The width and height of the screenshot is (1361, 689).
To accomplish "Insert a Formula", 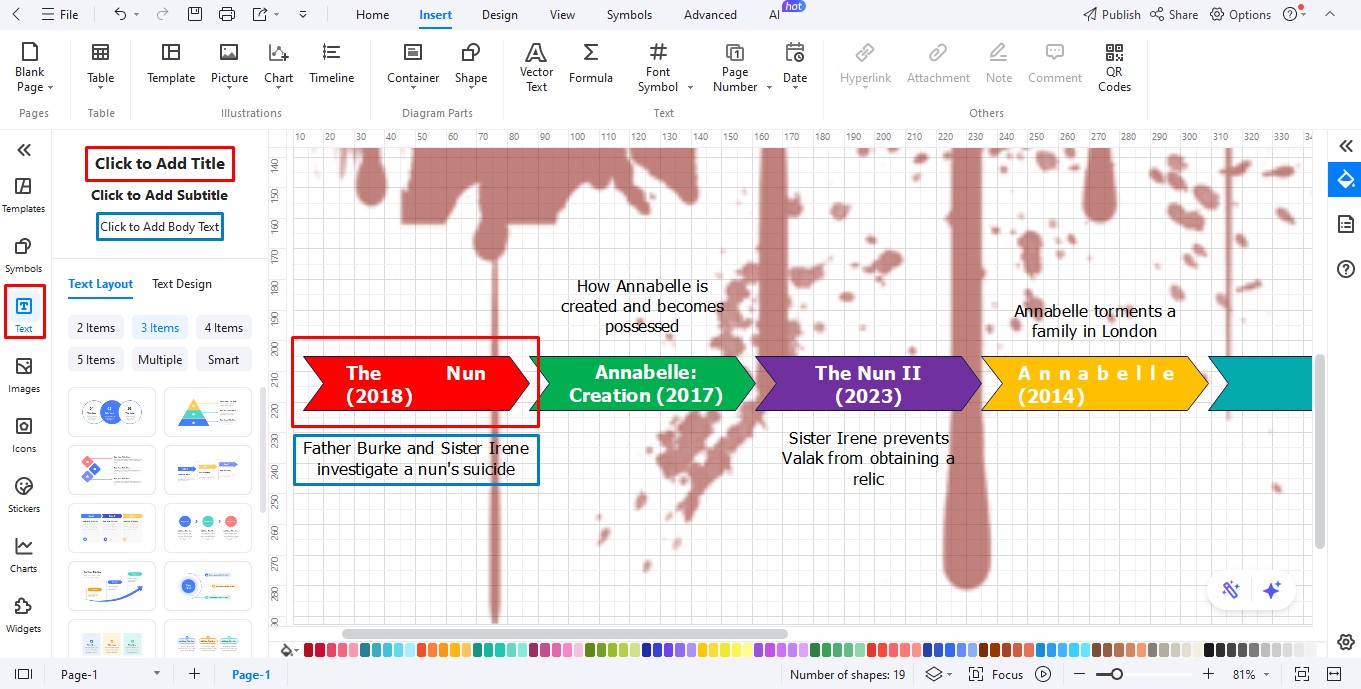I will coord(591,64).
